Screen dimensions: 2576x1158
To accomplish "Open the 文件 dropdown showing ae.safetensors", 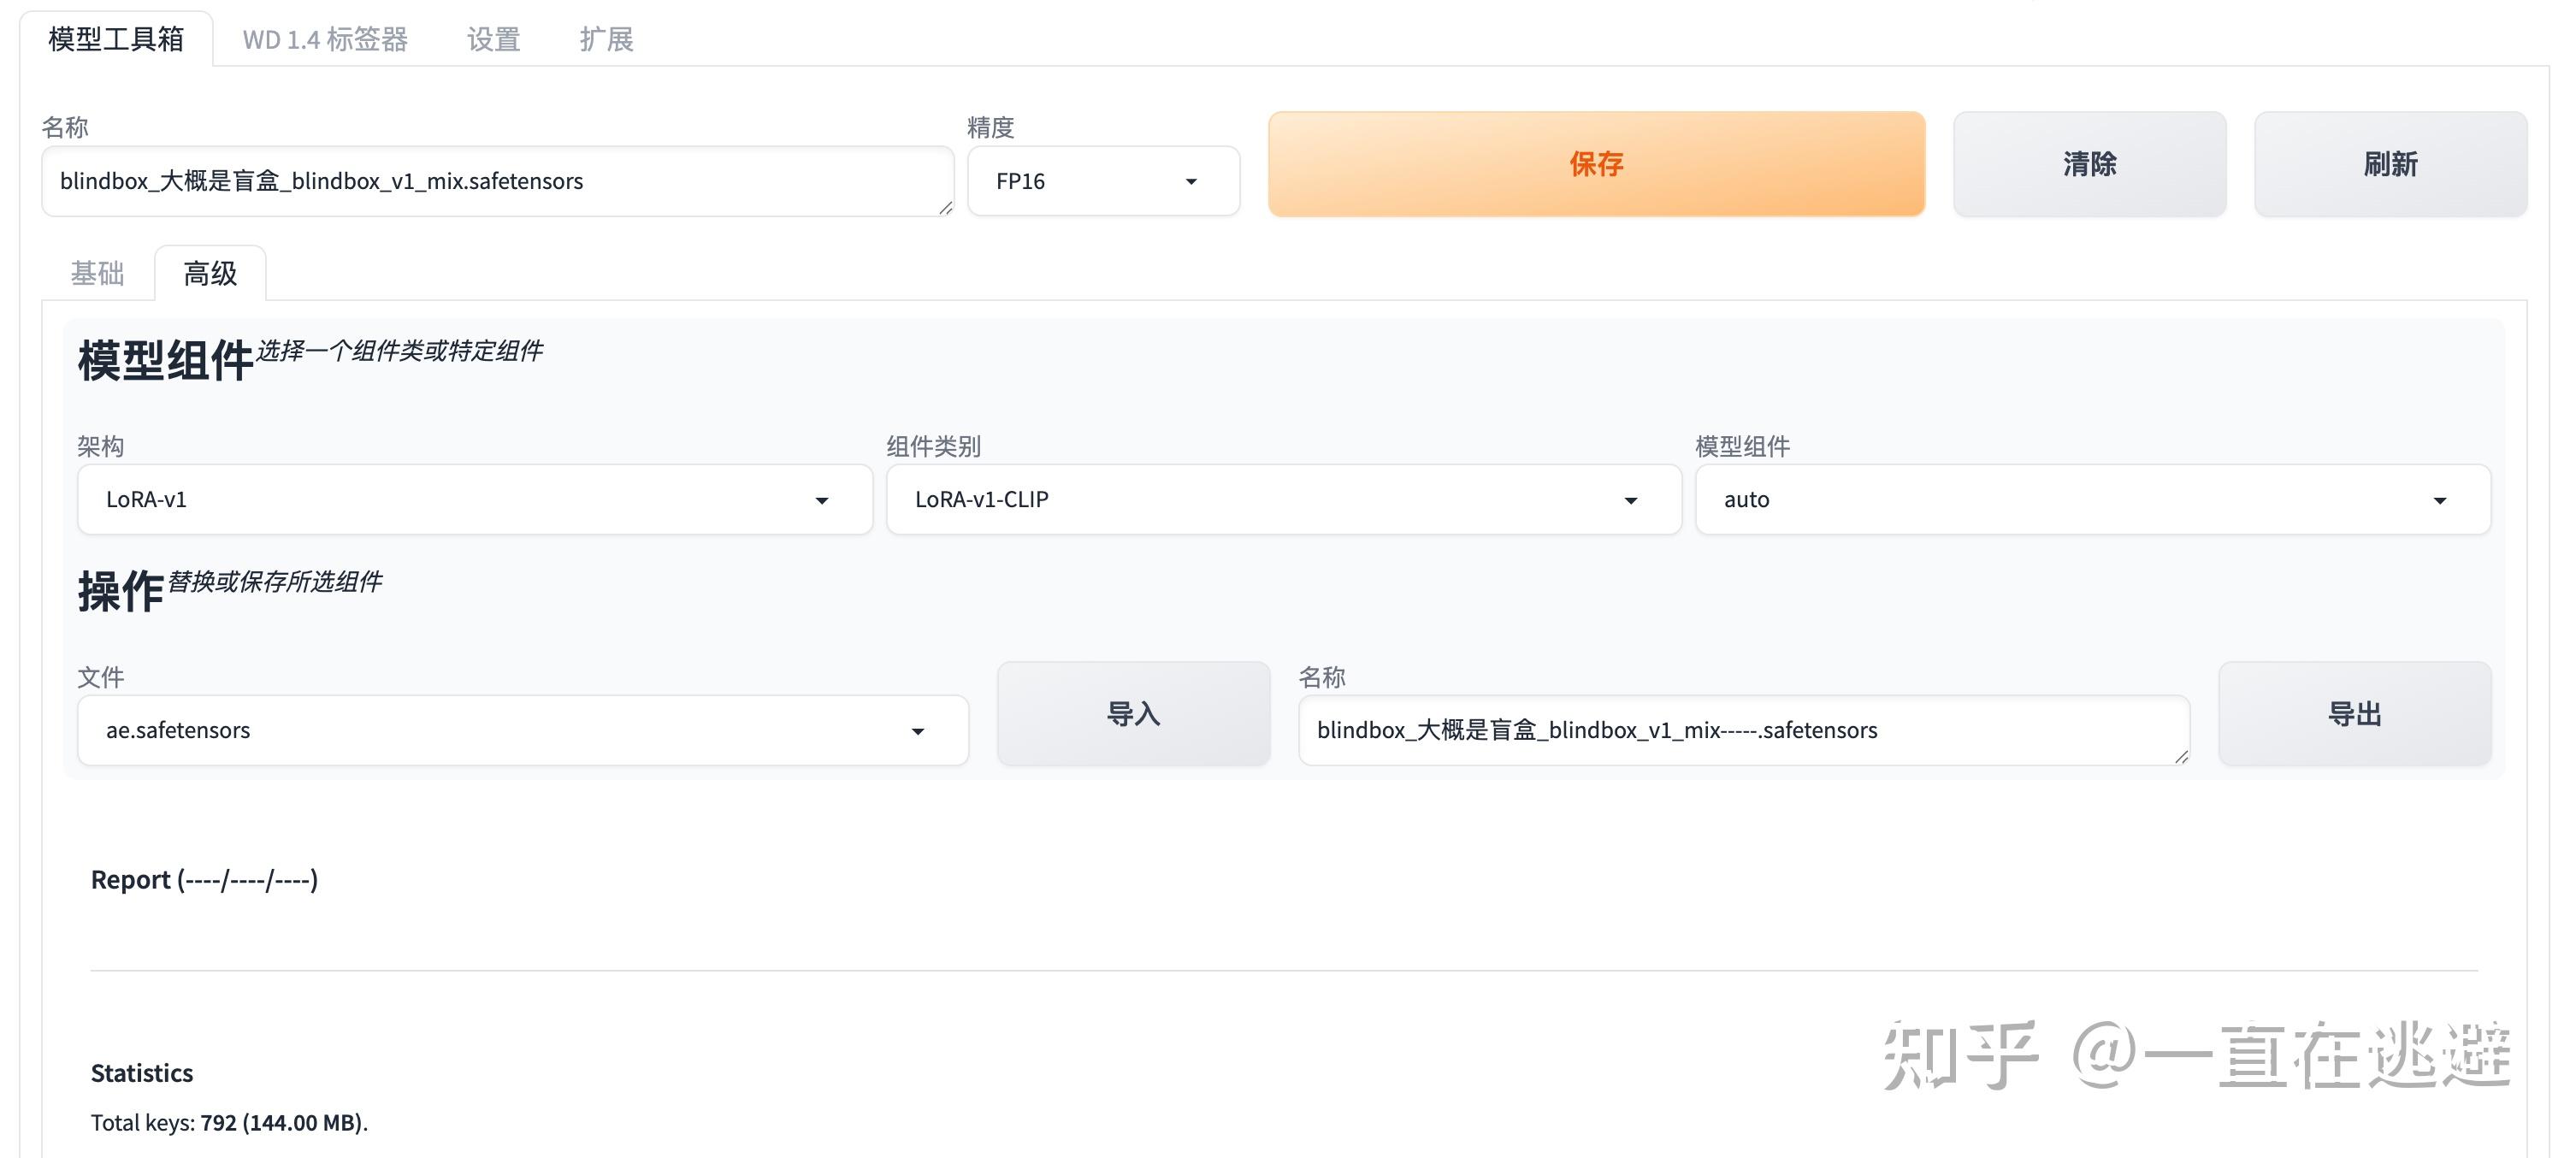I will pos(522,730).
